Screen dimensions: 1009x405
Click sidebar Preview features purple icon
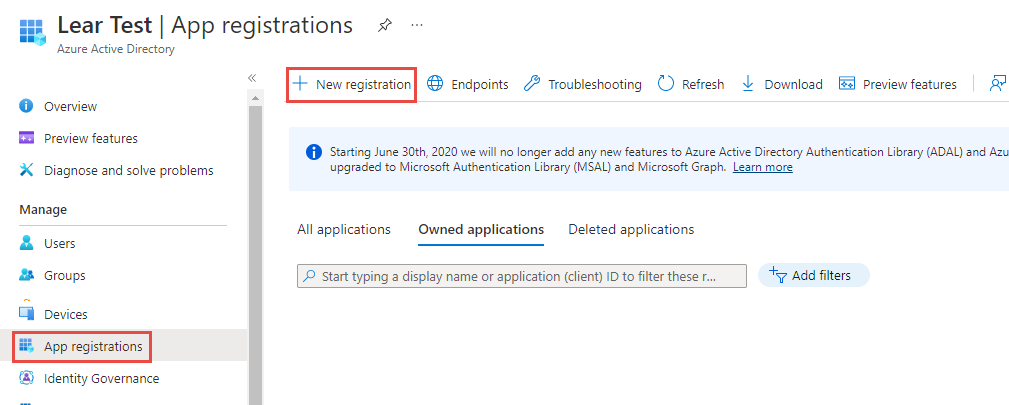(26, 138)
